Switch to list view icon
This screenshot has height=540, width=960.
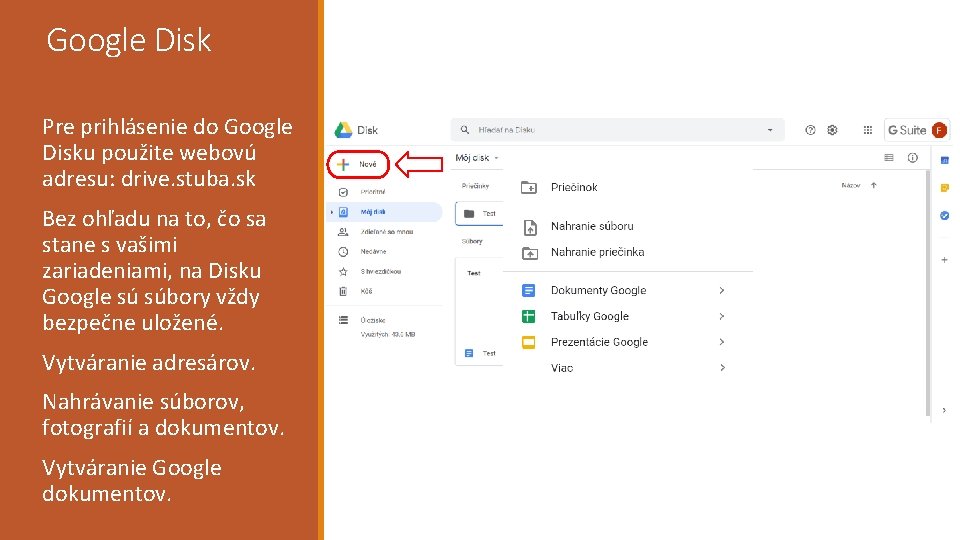(x=889, y=158)
